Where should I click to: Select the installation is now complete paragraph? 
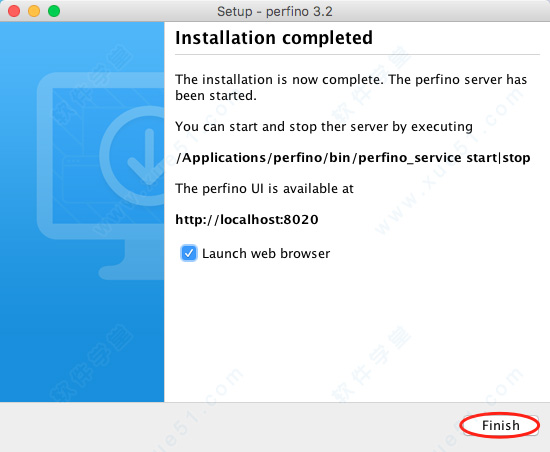(351, 87)
